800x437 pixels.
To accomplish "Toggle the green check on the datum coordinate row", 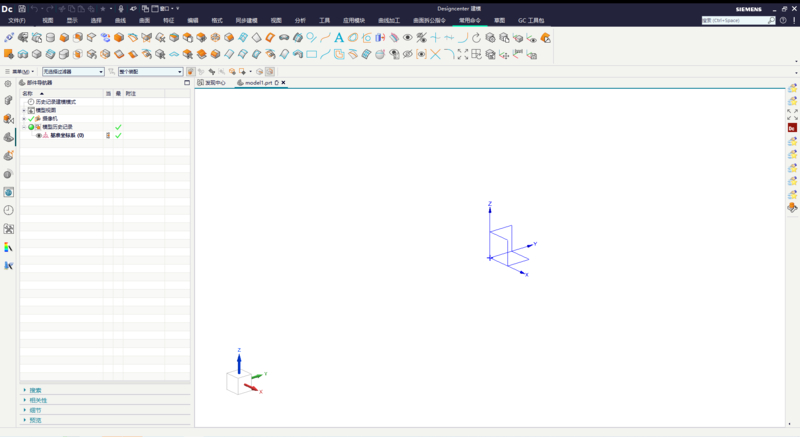I will (118, 136).
